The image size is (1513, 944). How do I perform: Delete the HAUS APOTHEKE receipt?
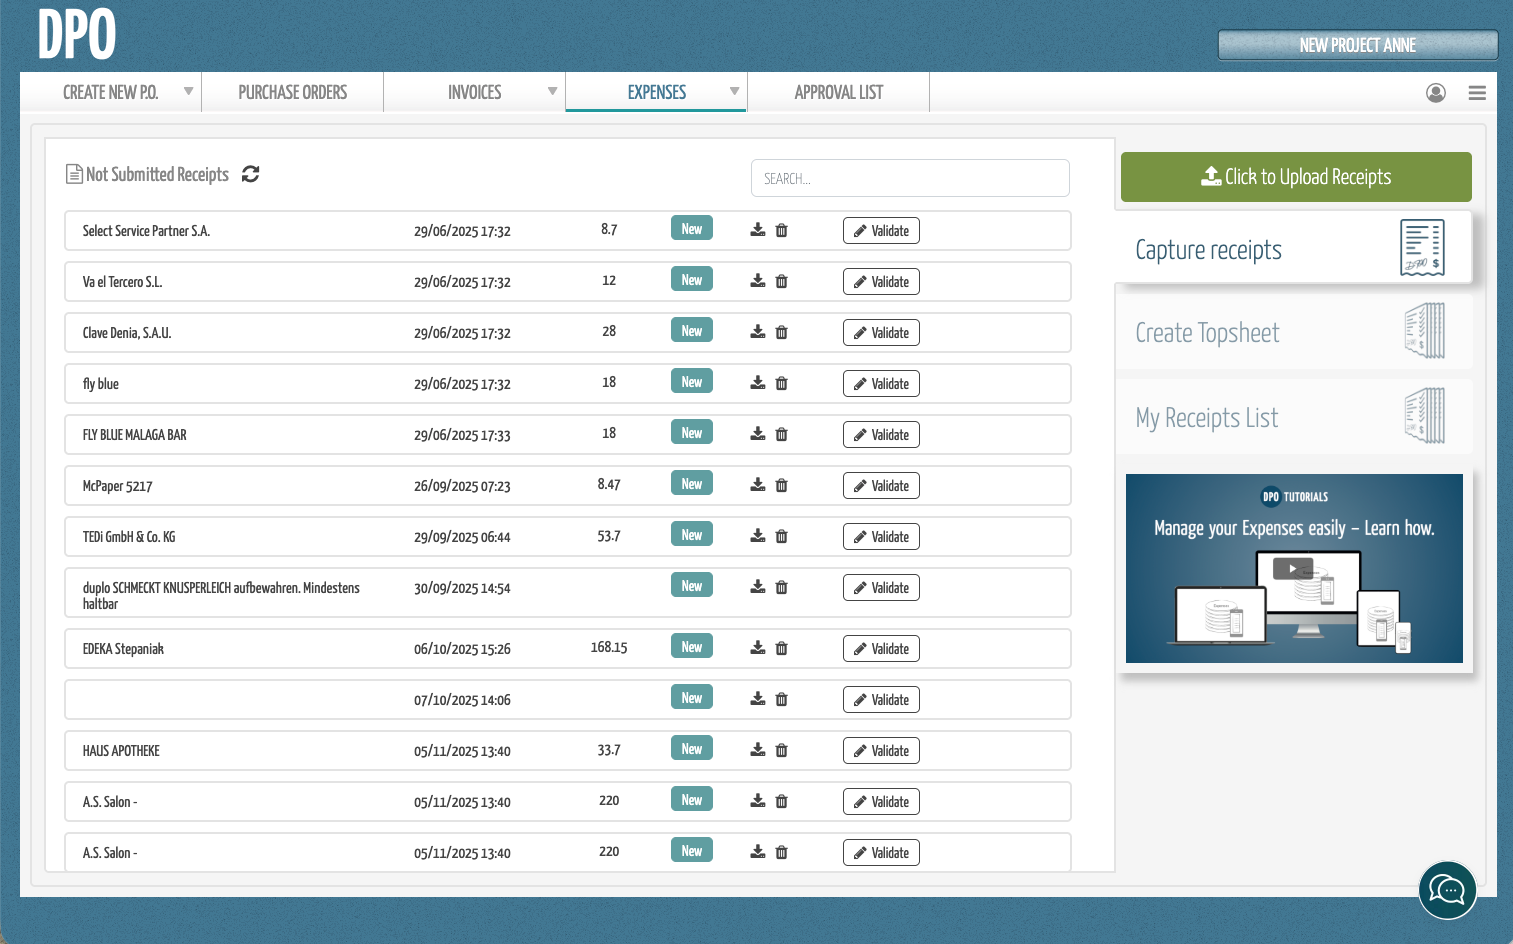coord(782,750)
